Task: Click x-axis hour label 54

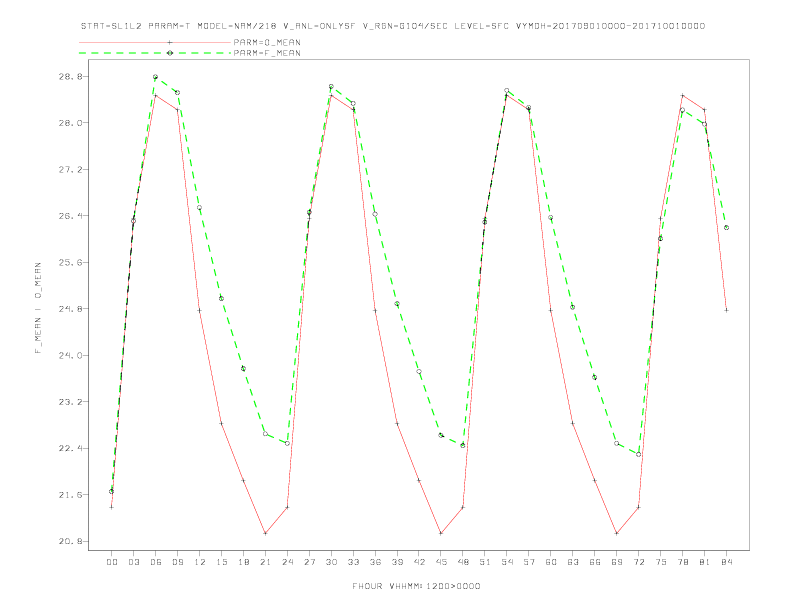Action: (507, 562)
